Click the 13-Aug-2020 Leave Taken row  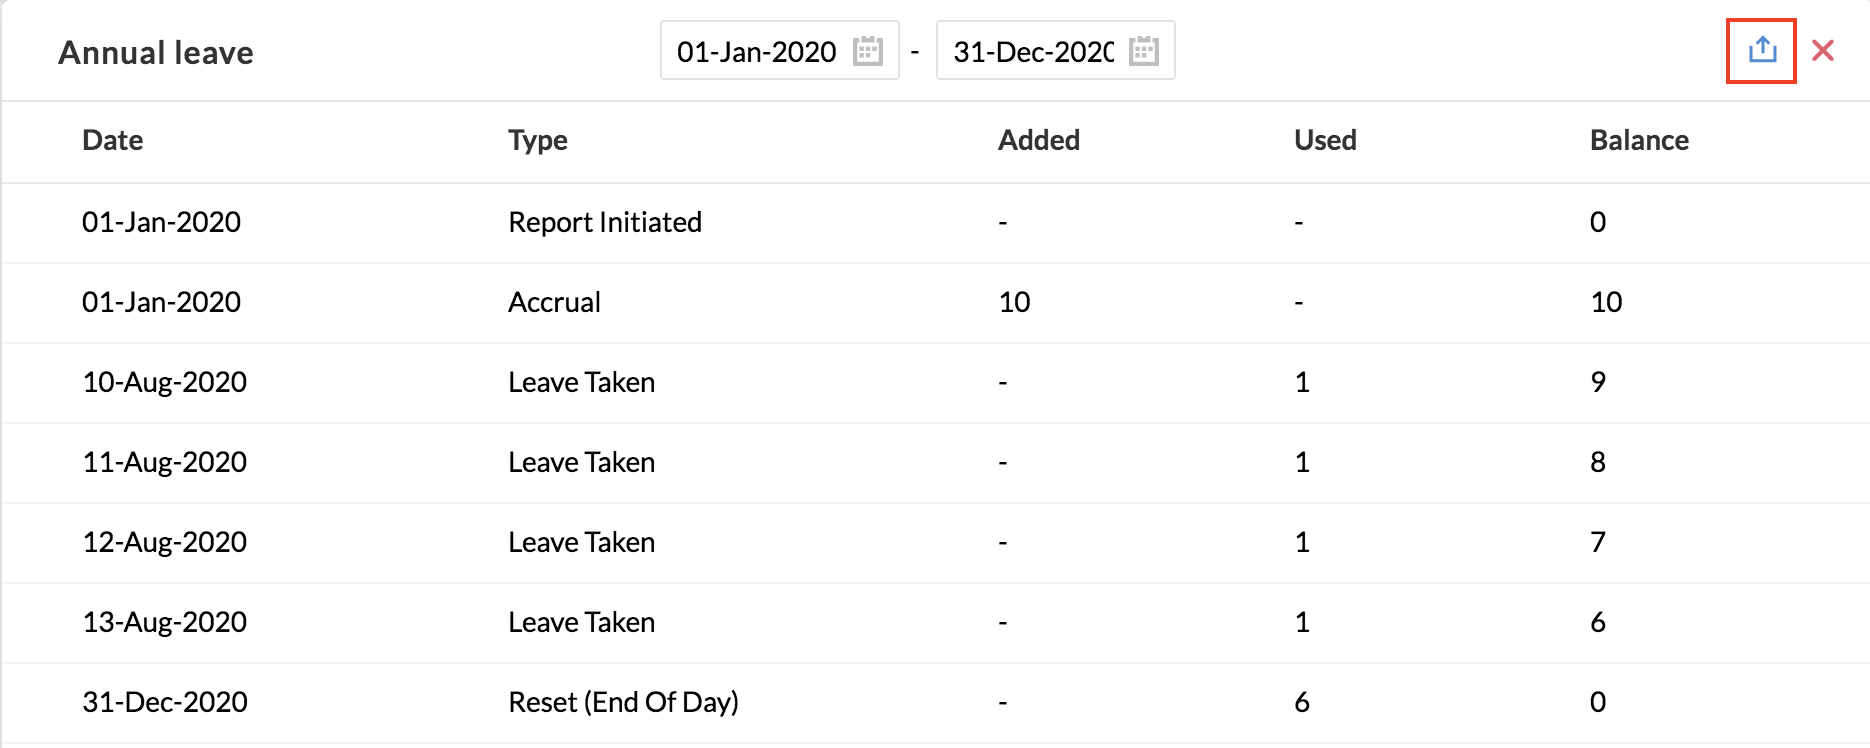(x=581, y=622)
